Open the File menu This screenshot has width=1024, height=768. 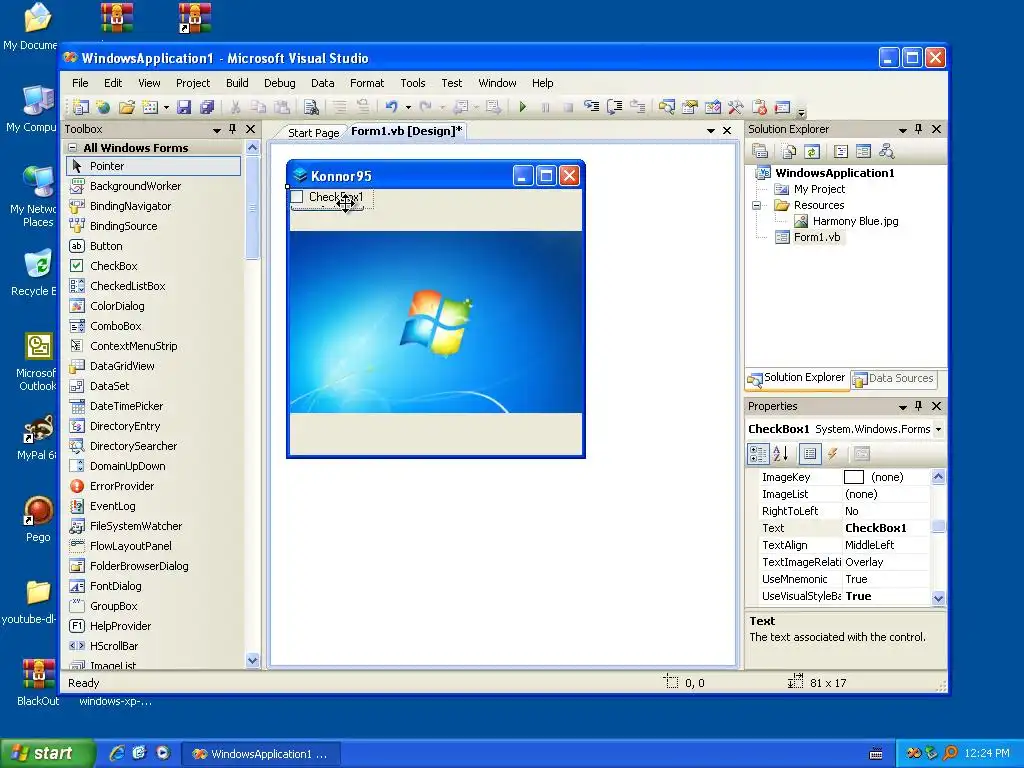80,83
